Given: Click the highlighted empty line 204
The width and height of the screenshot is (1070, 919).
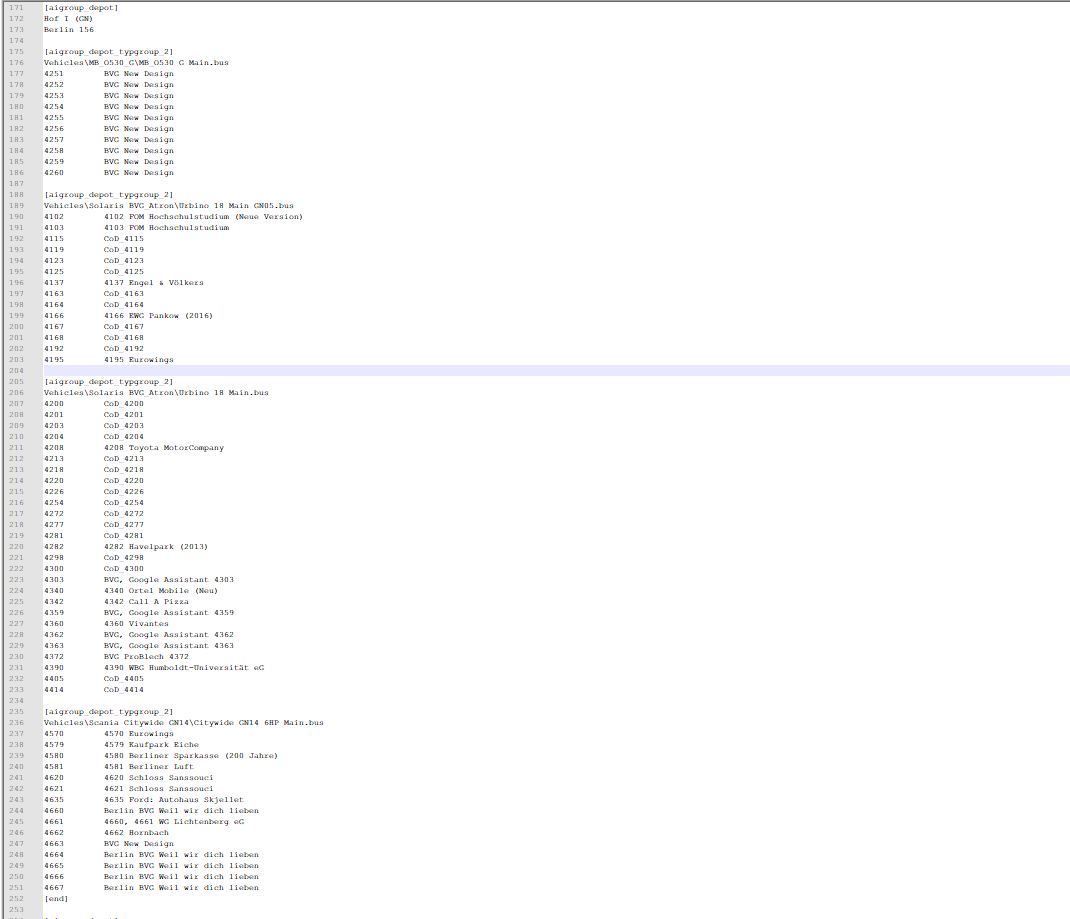Looking at the screenshot, I should (500, 370).
